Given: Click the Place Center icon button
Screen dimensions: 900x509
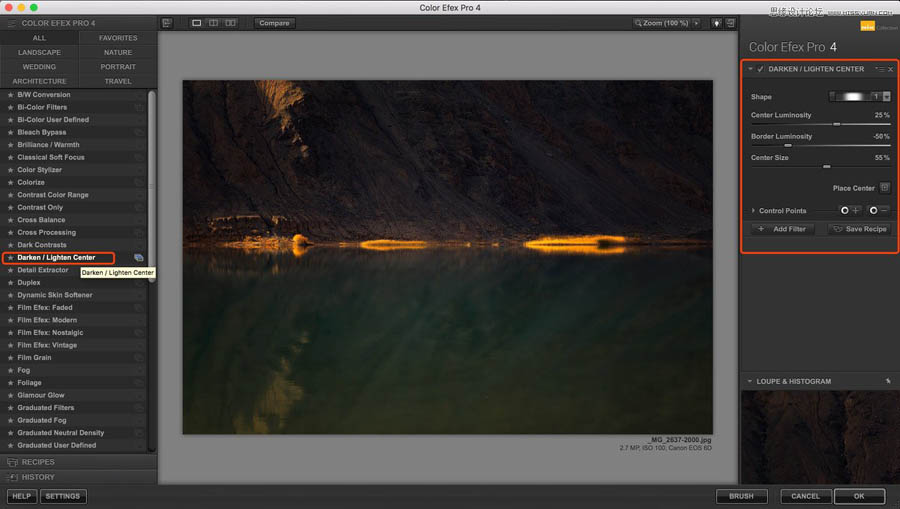Looking at the screenshot, I should (884, 188).
